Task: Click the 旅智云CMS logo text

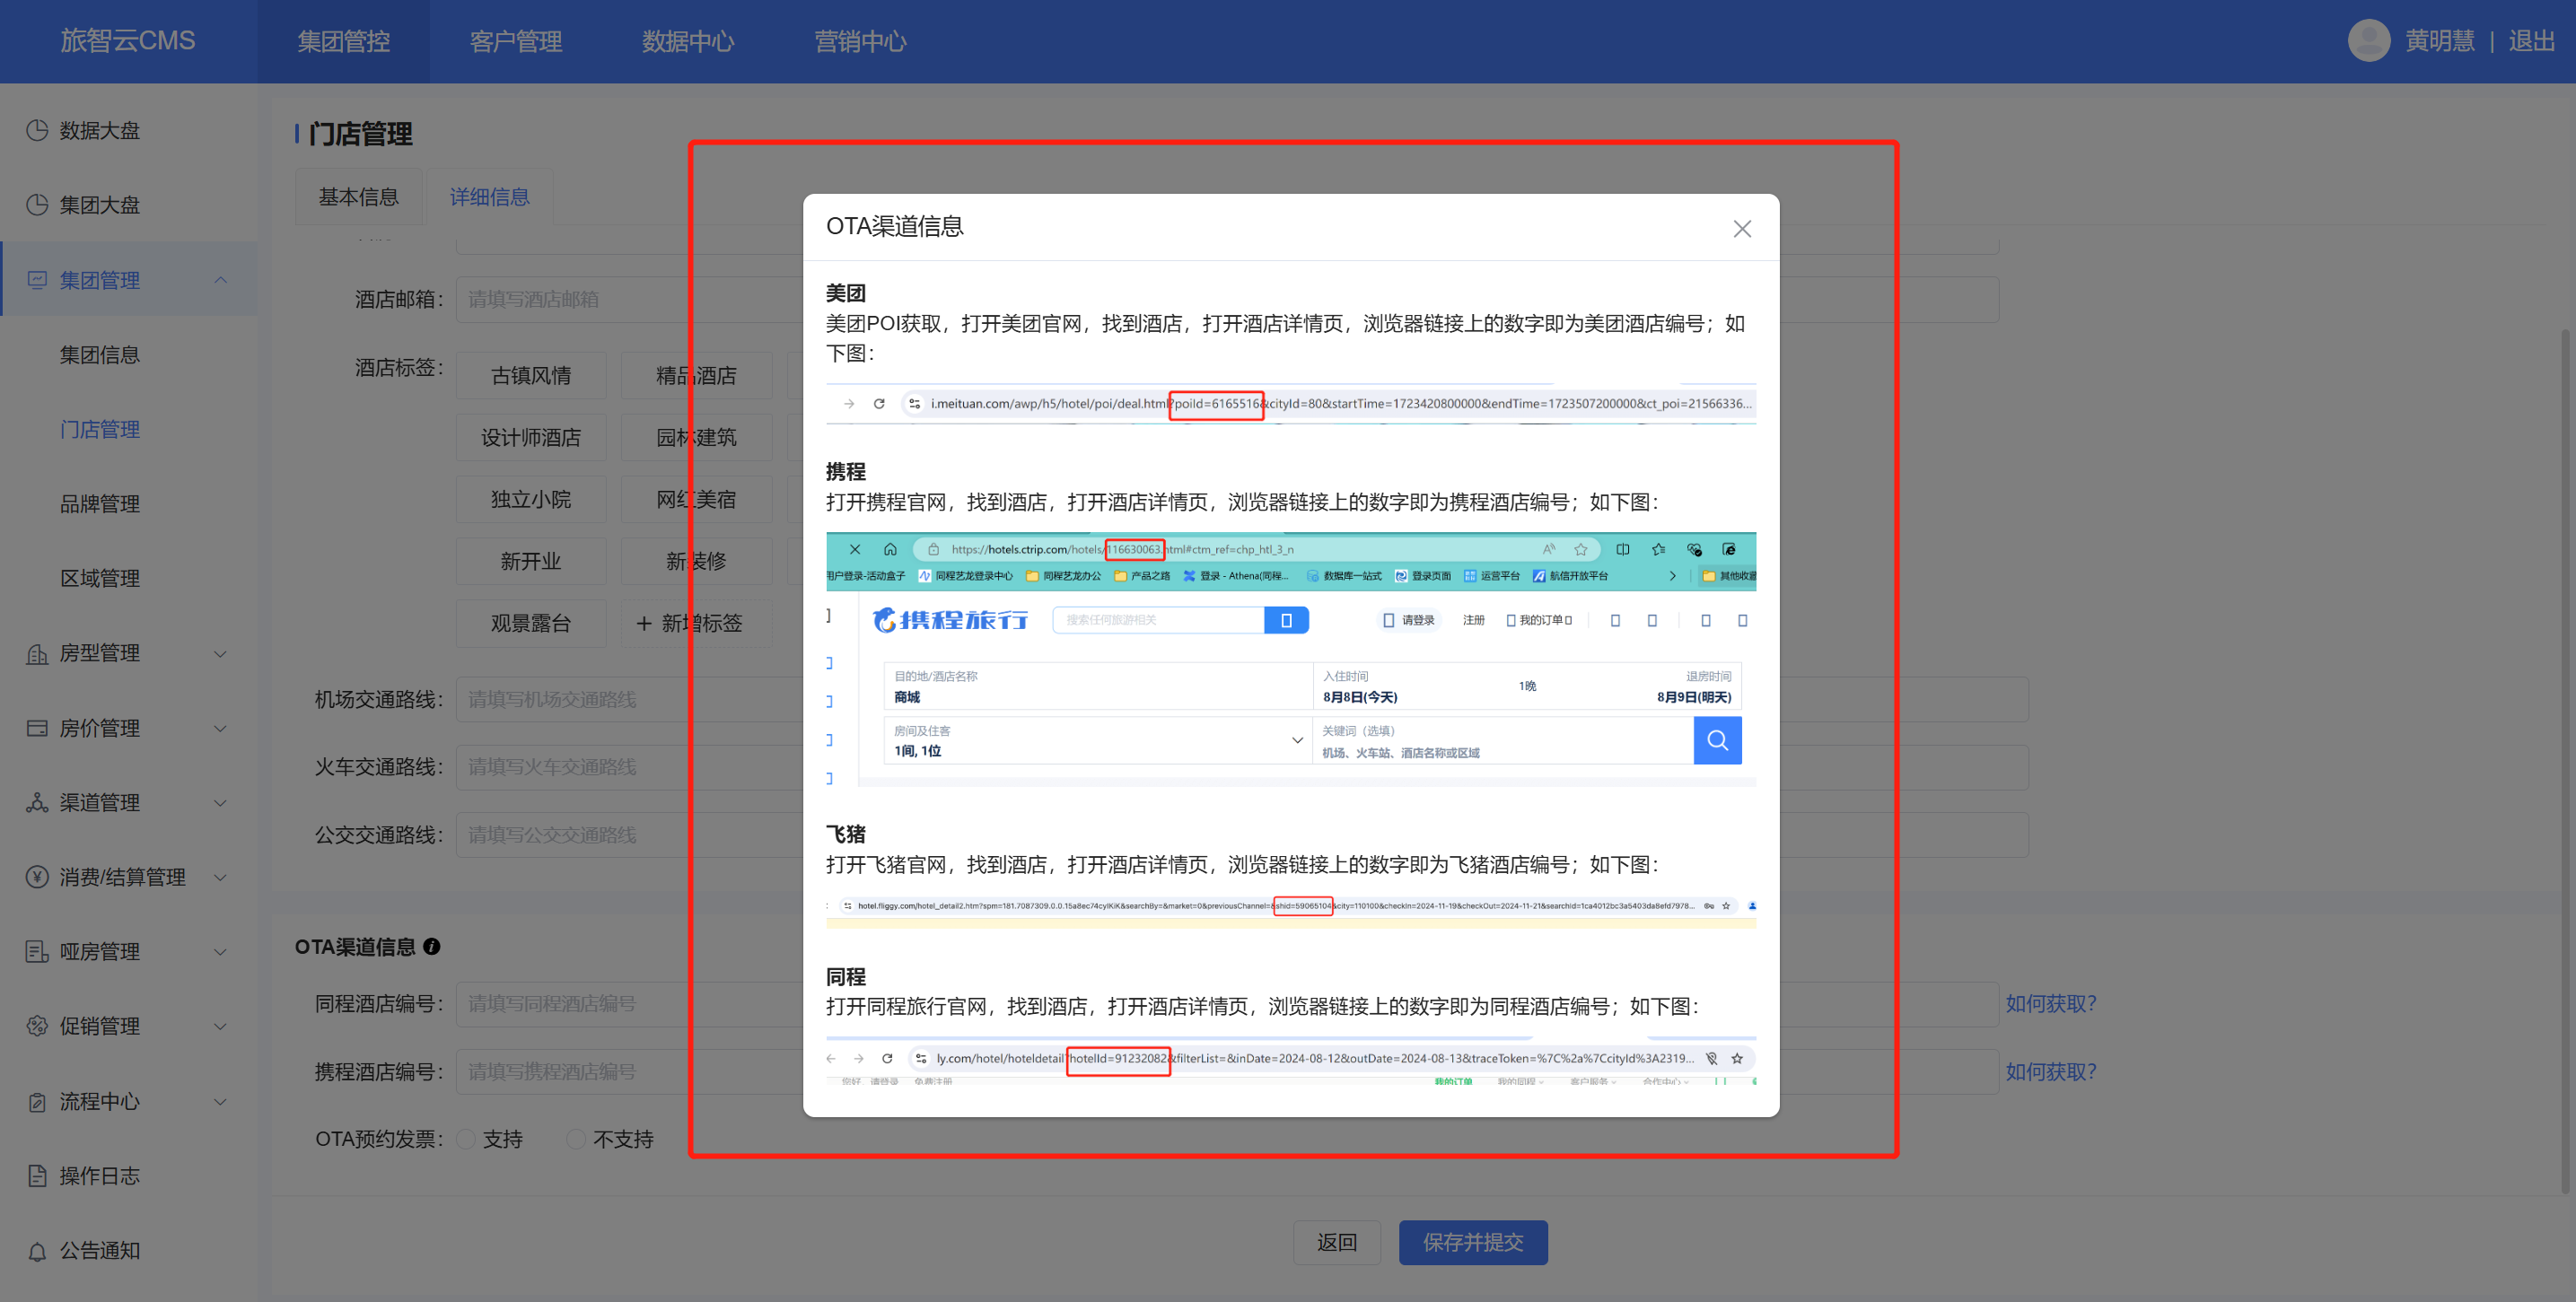Action: [x=128, y=41]
